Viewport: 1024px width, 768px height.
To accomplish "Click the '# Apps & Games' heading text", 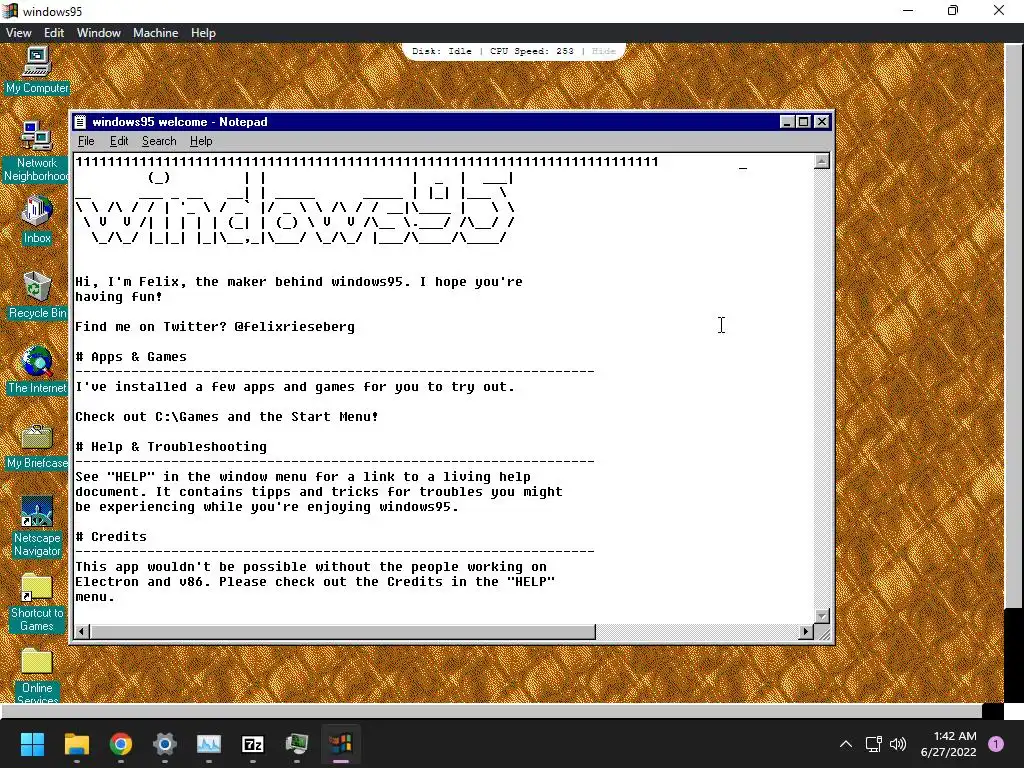I will (x=131, y=357).
